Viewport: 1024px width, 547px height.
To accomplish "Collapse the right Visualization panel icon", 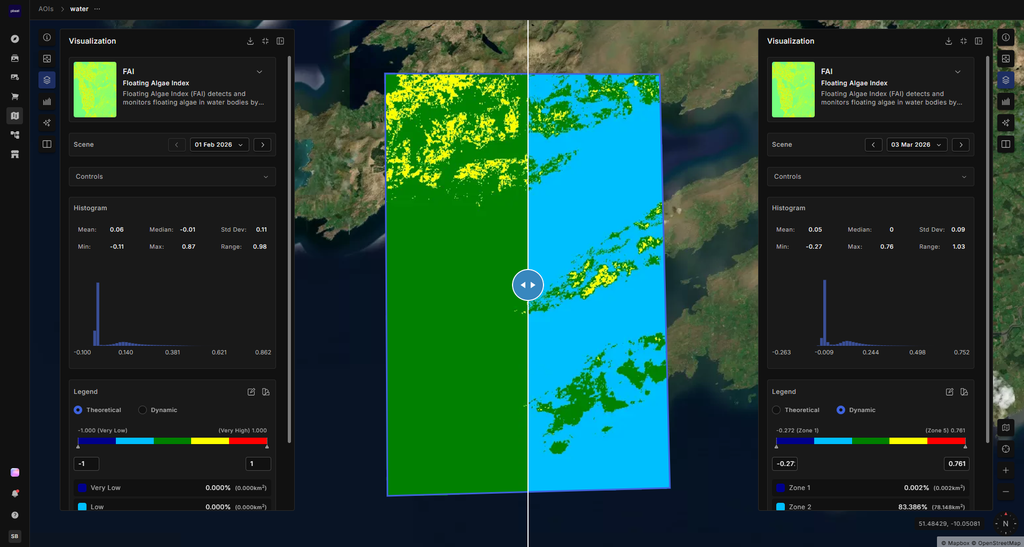I will coord(963,41).
